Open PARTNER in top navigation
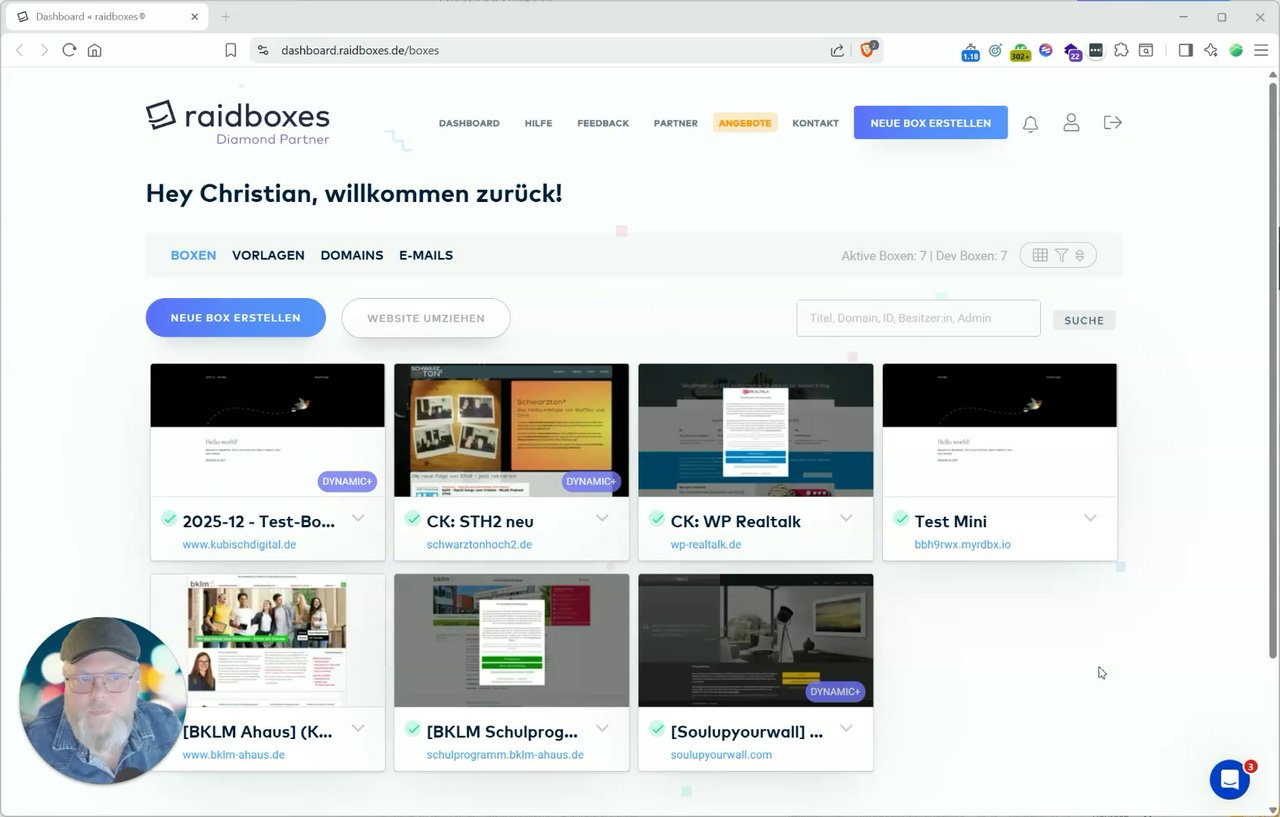This screenshot has height=817, width=1280. [676, 123]
